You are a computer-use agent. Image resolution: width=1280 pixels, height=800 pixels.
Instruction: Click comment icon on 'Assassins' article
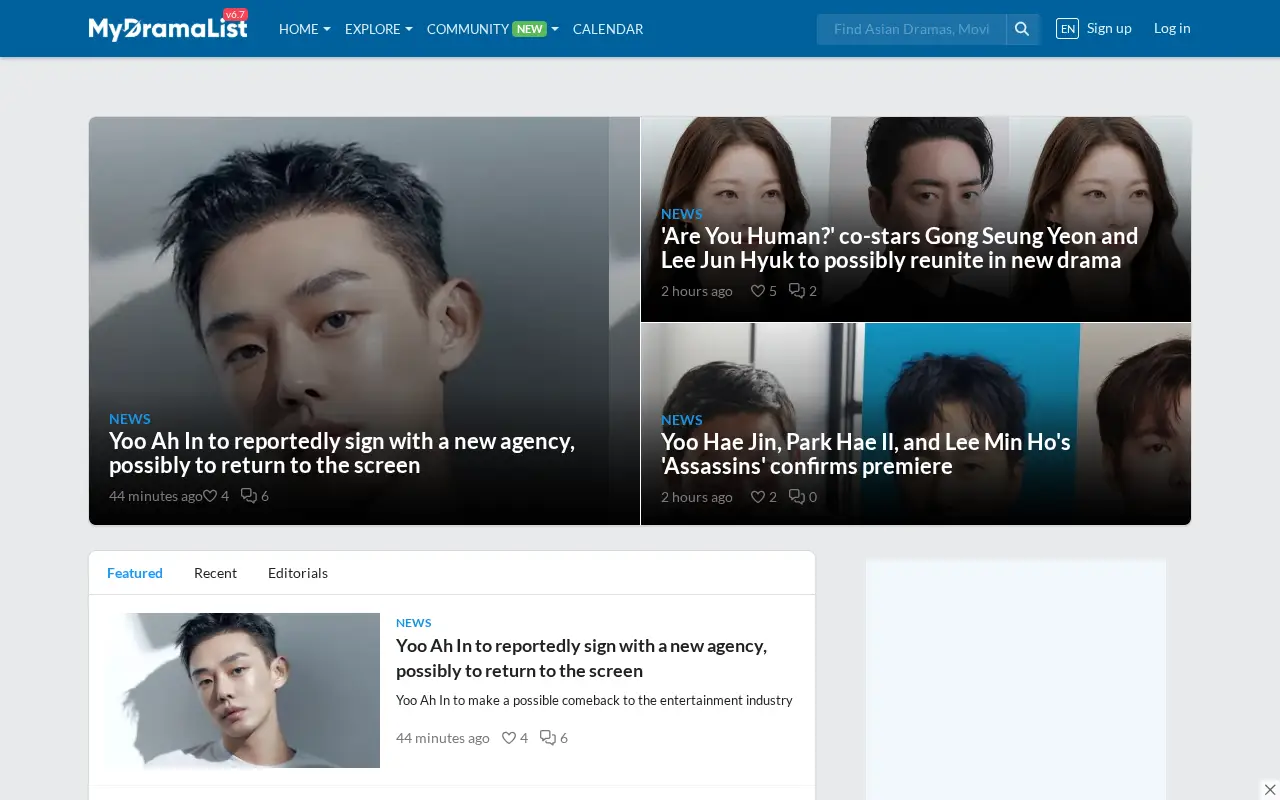pyautogui.click(x=797, y=497)
